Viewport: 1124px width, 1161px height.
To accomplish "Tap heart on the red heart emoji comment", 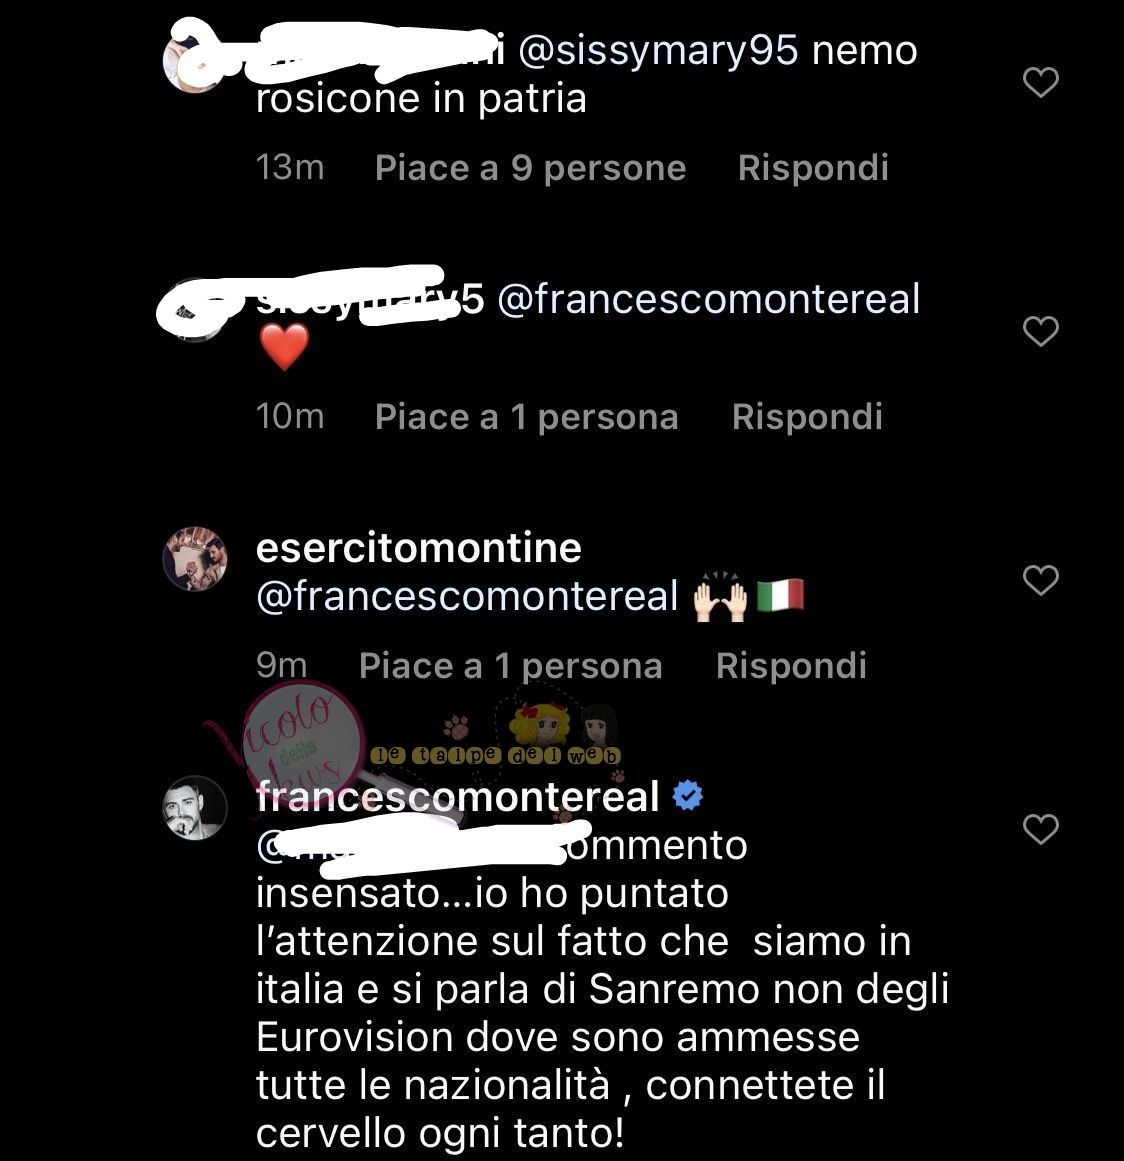I will pos(1040,331).
